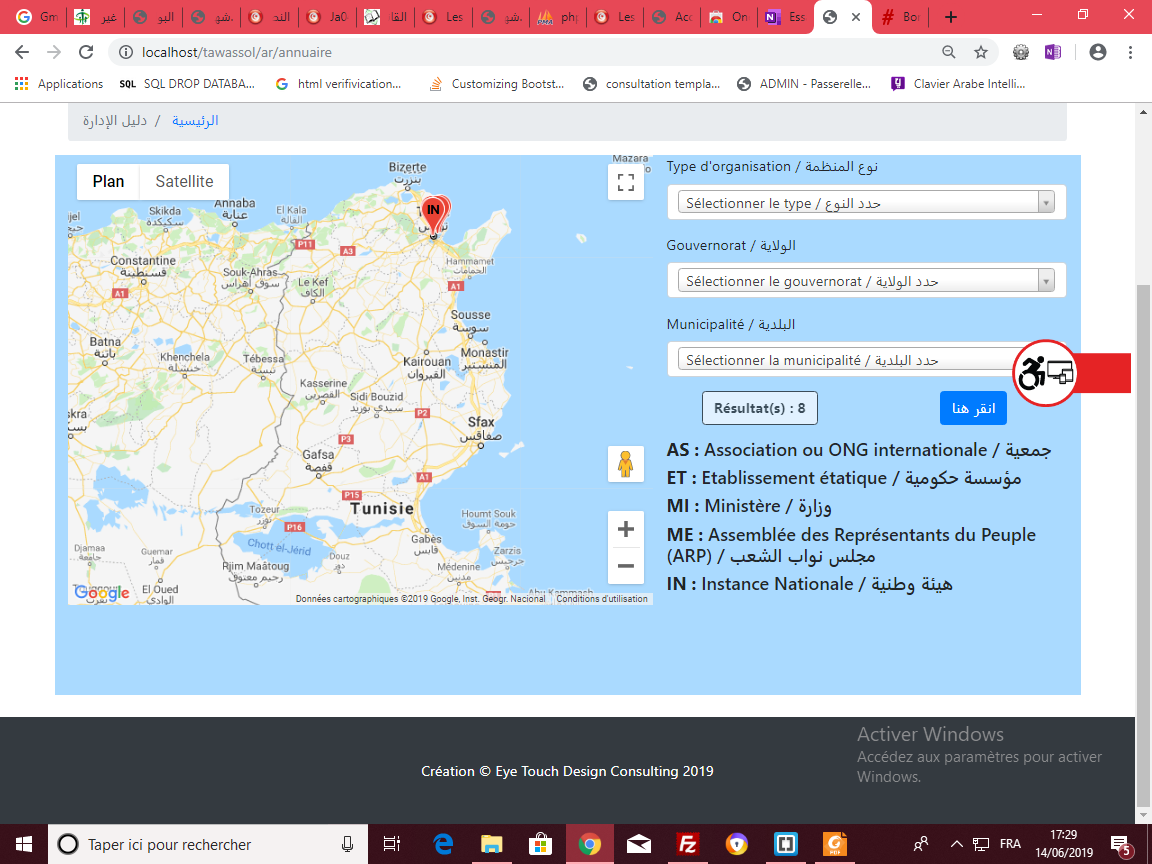Image resolution: width=1152 pixels, height=864 pixels.
Task: Click the Windows taskbar search box
Action: point(208,844)
